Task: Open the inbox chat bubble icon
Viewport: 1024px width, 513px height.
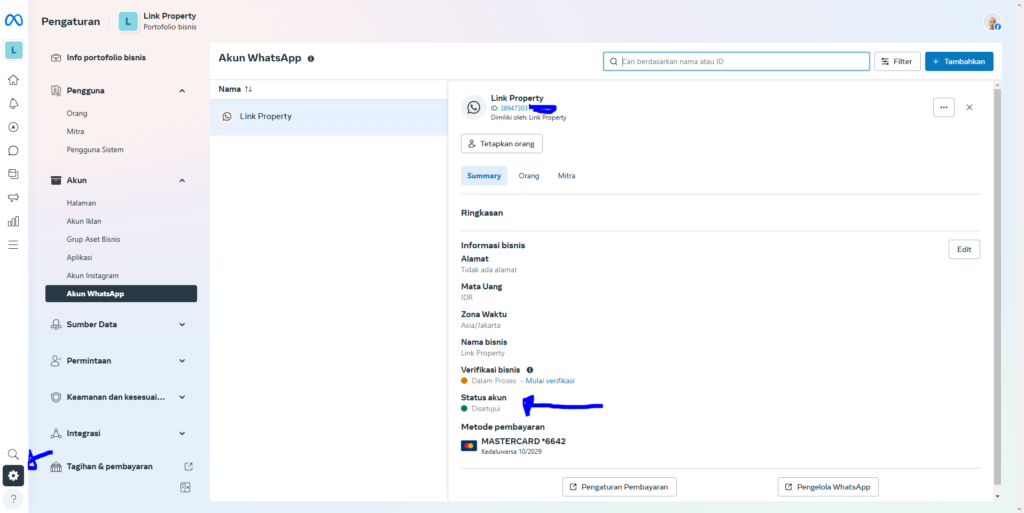Action: pos(13,151)
